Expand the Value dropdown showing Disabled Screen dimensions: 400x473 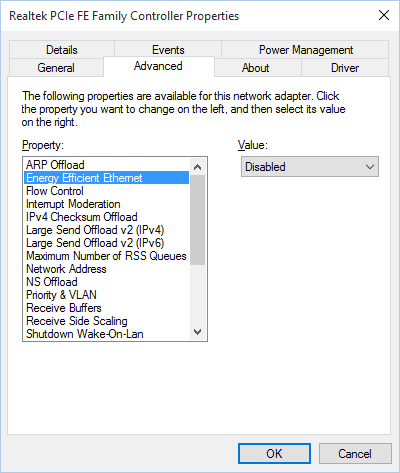310,167
